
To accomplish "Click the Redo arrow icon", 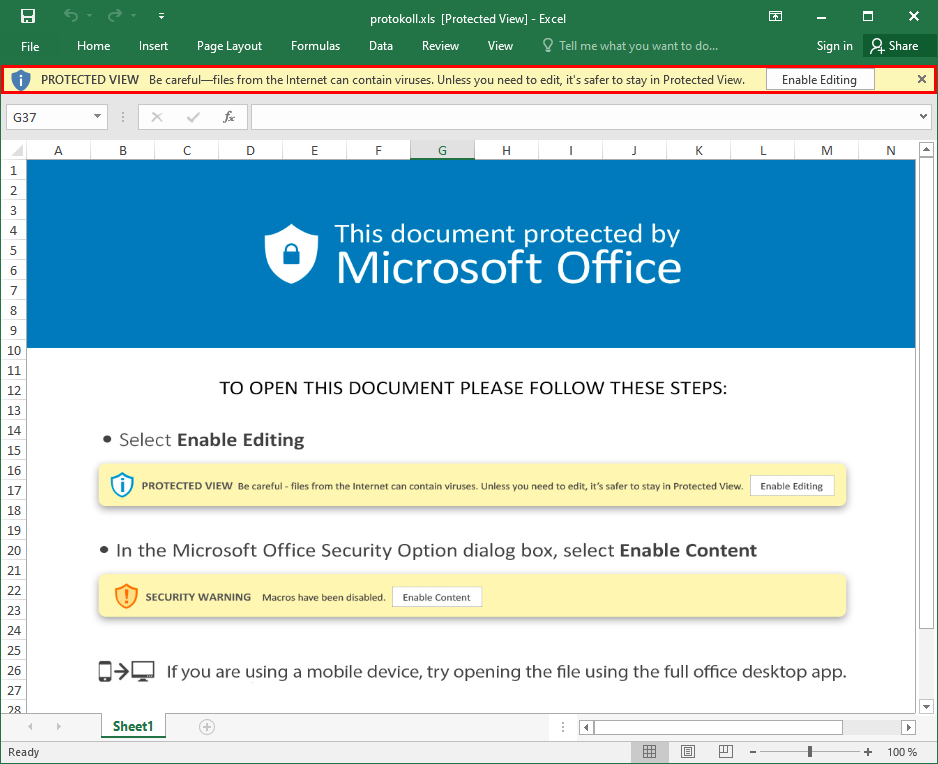I will (x=115, y=16).
